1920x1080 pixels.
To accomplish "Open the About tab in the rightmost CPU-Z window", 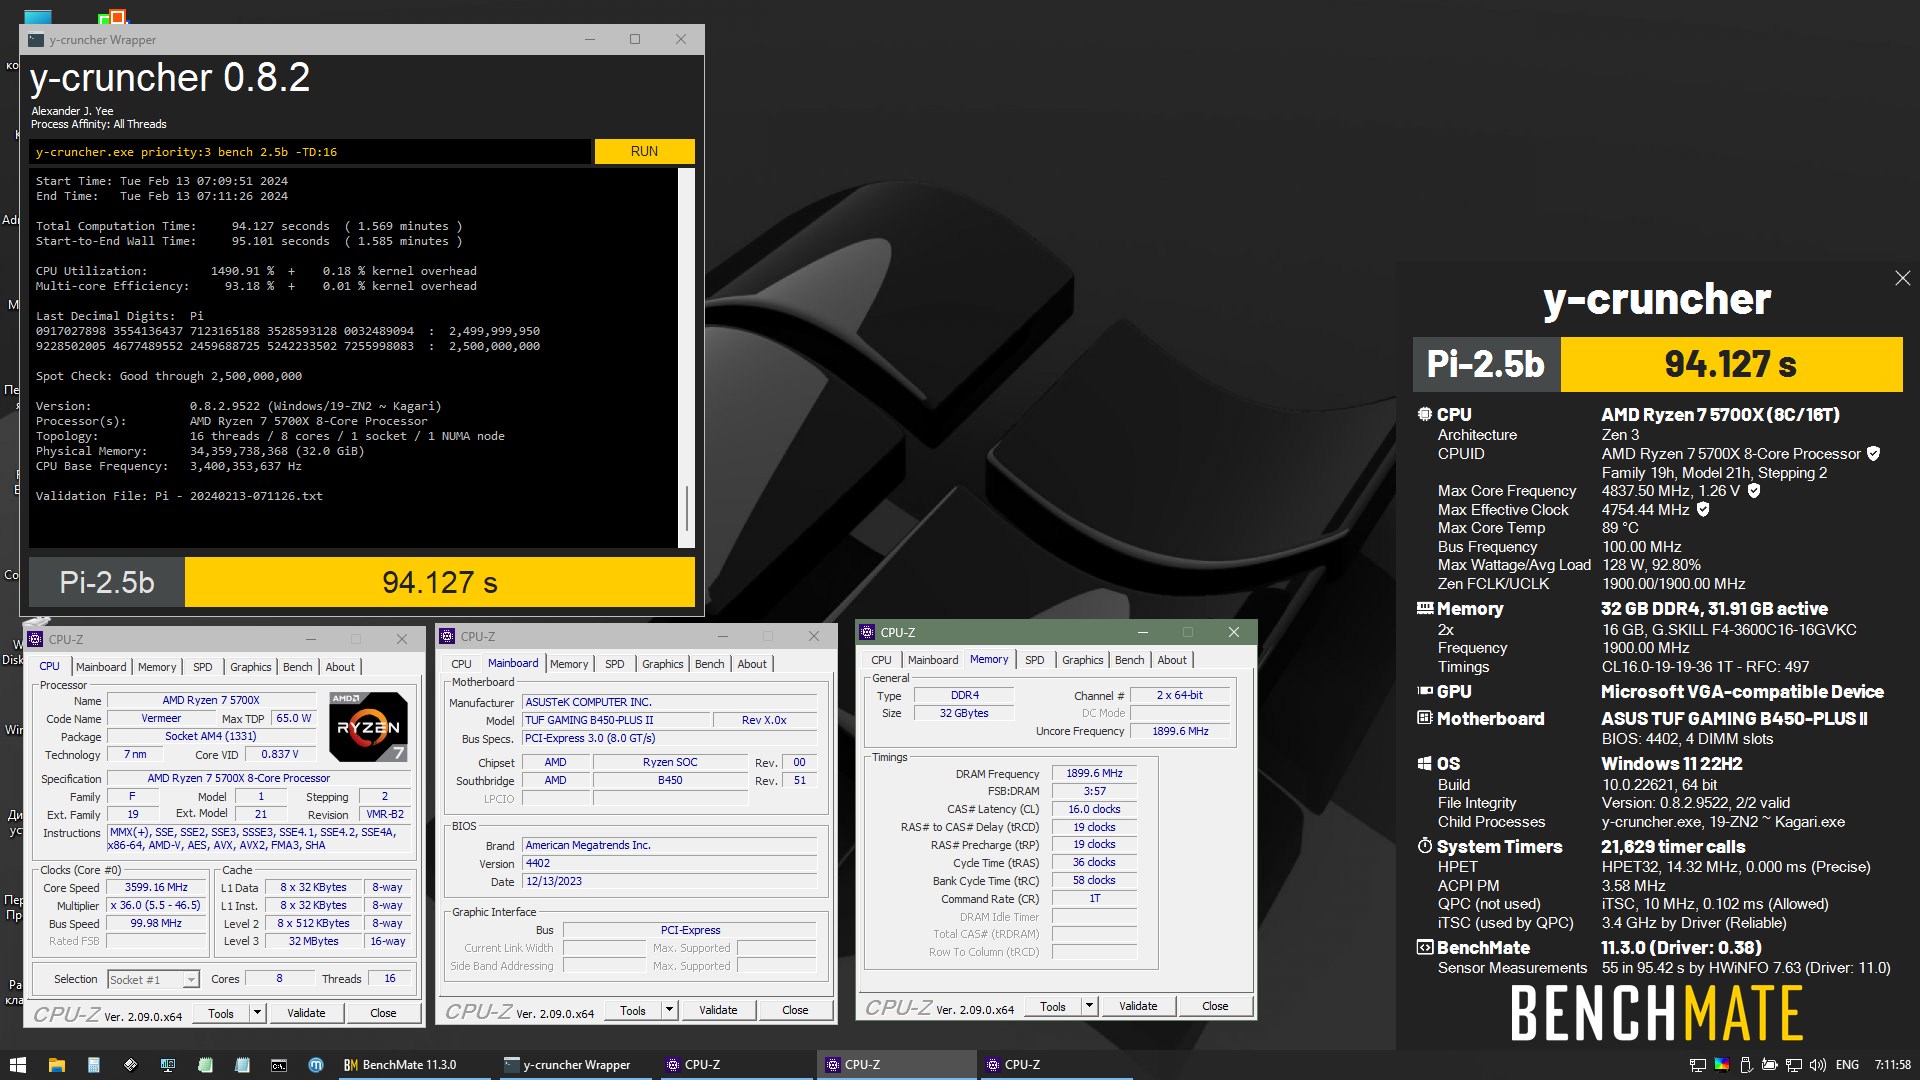I will [1172, 660].
